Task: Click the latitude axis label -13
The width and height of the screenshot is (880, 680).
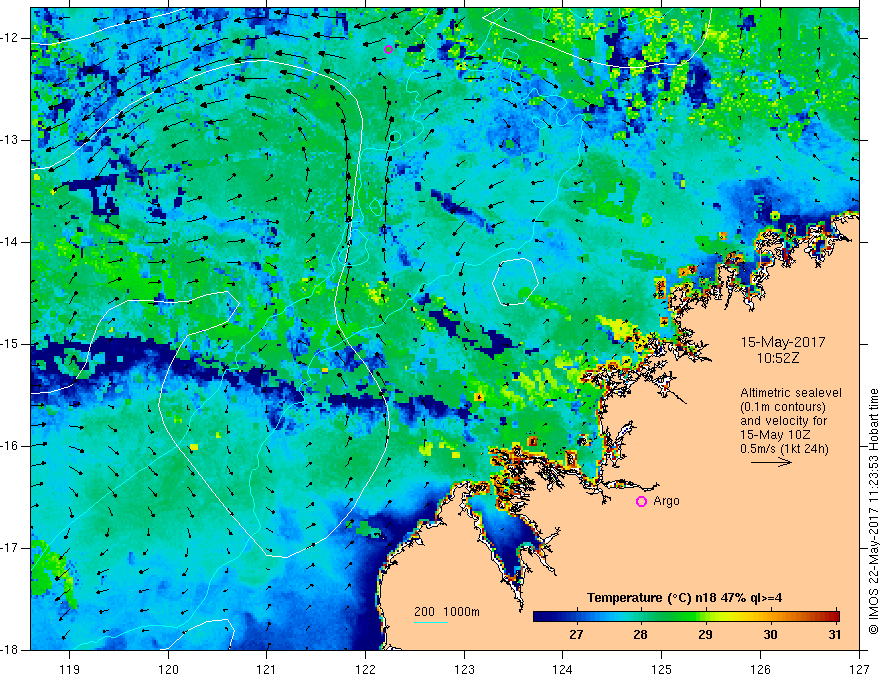Action: (x=10, y=140)
